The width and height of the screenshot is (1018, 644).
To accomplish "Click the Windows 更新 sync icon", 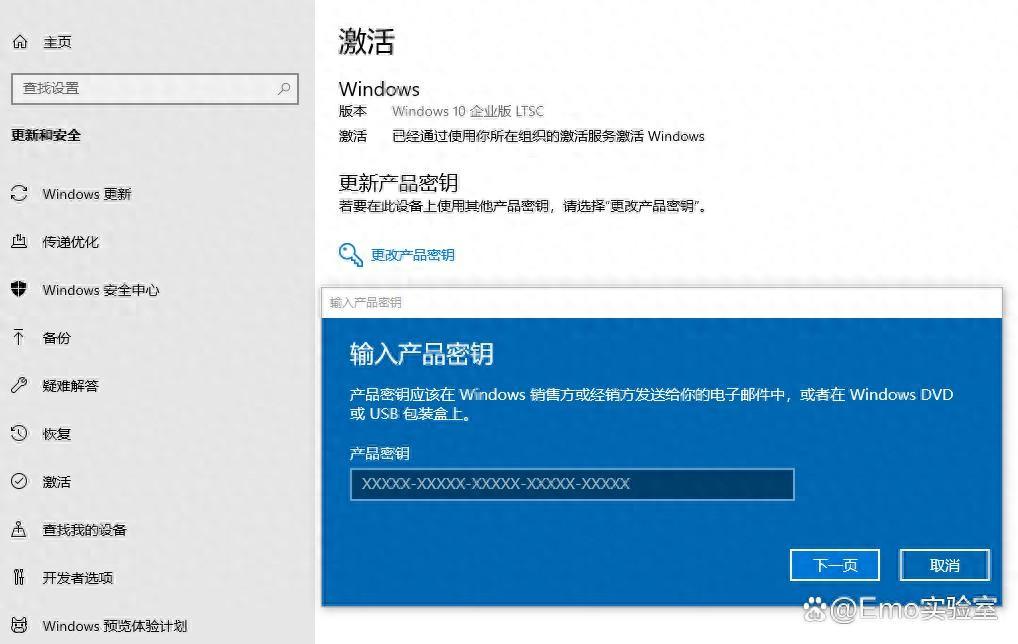I will coord(19,193).
